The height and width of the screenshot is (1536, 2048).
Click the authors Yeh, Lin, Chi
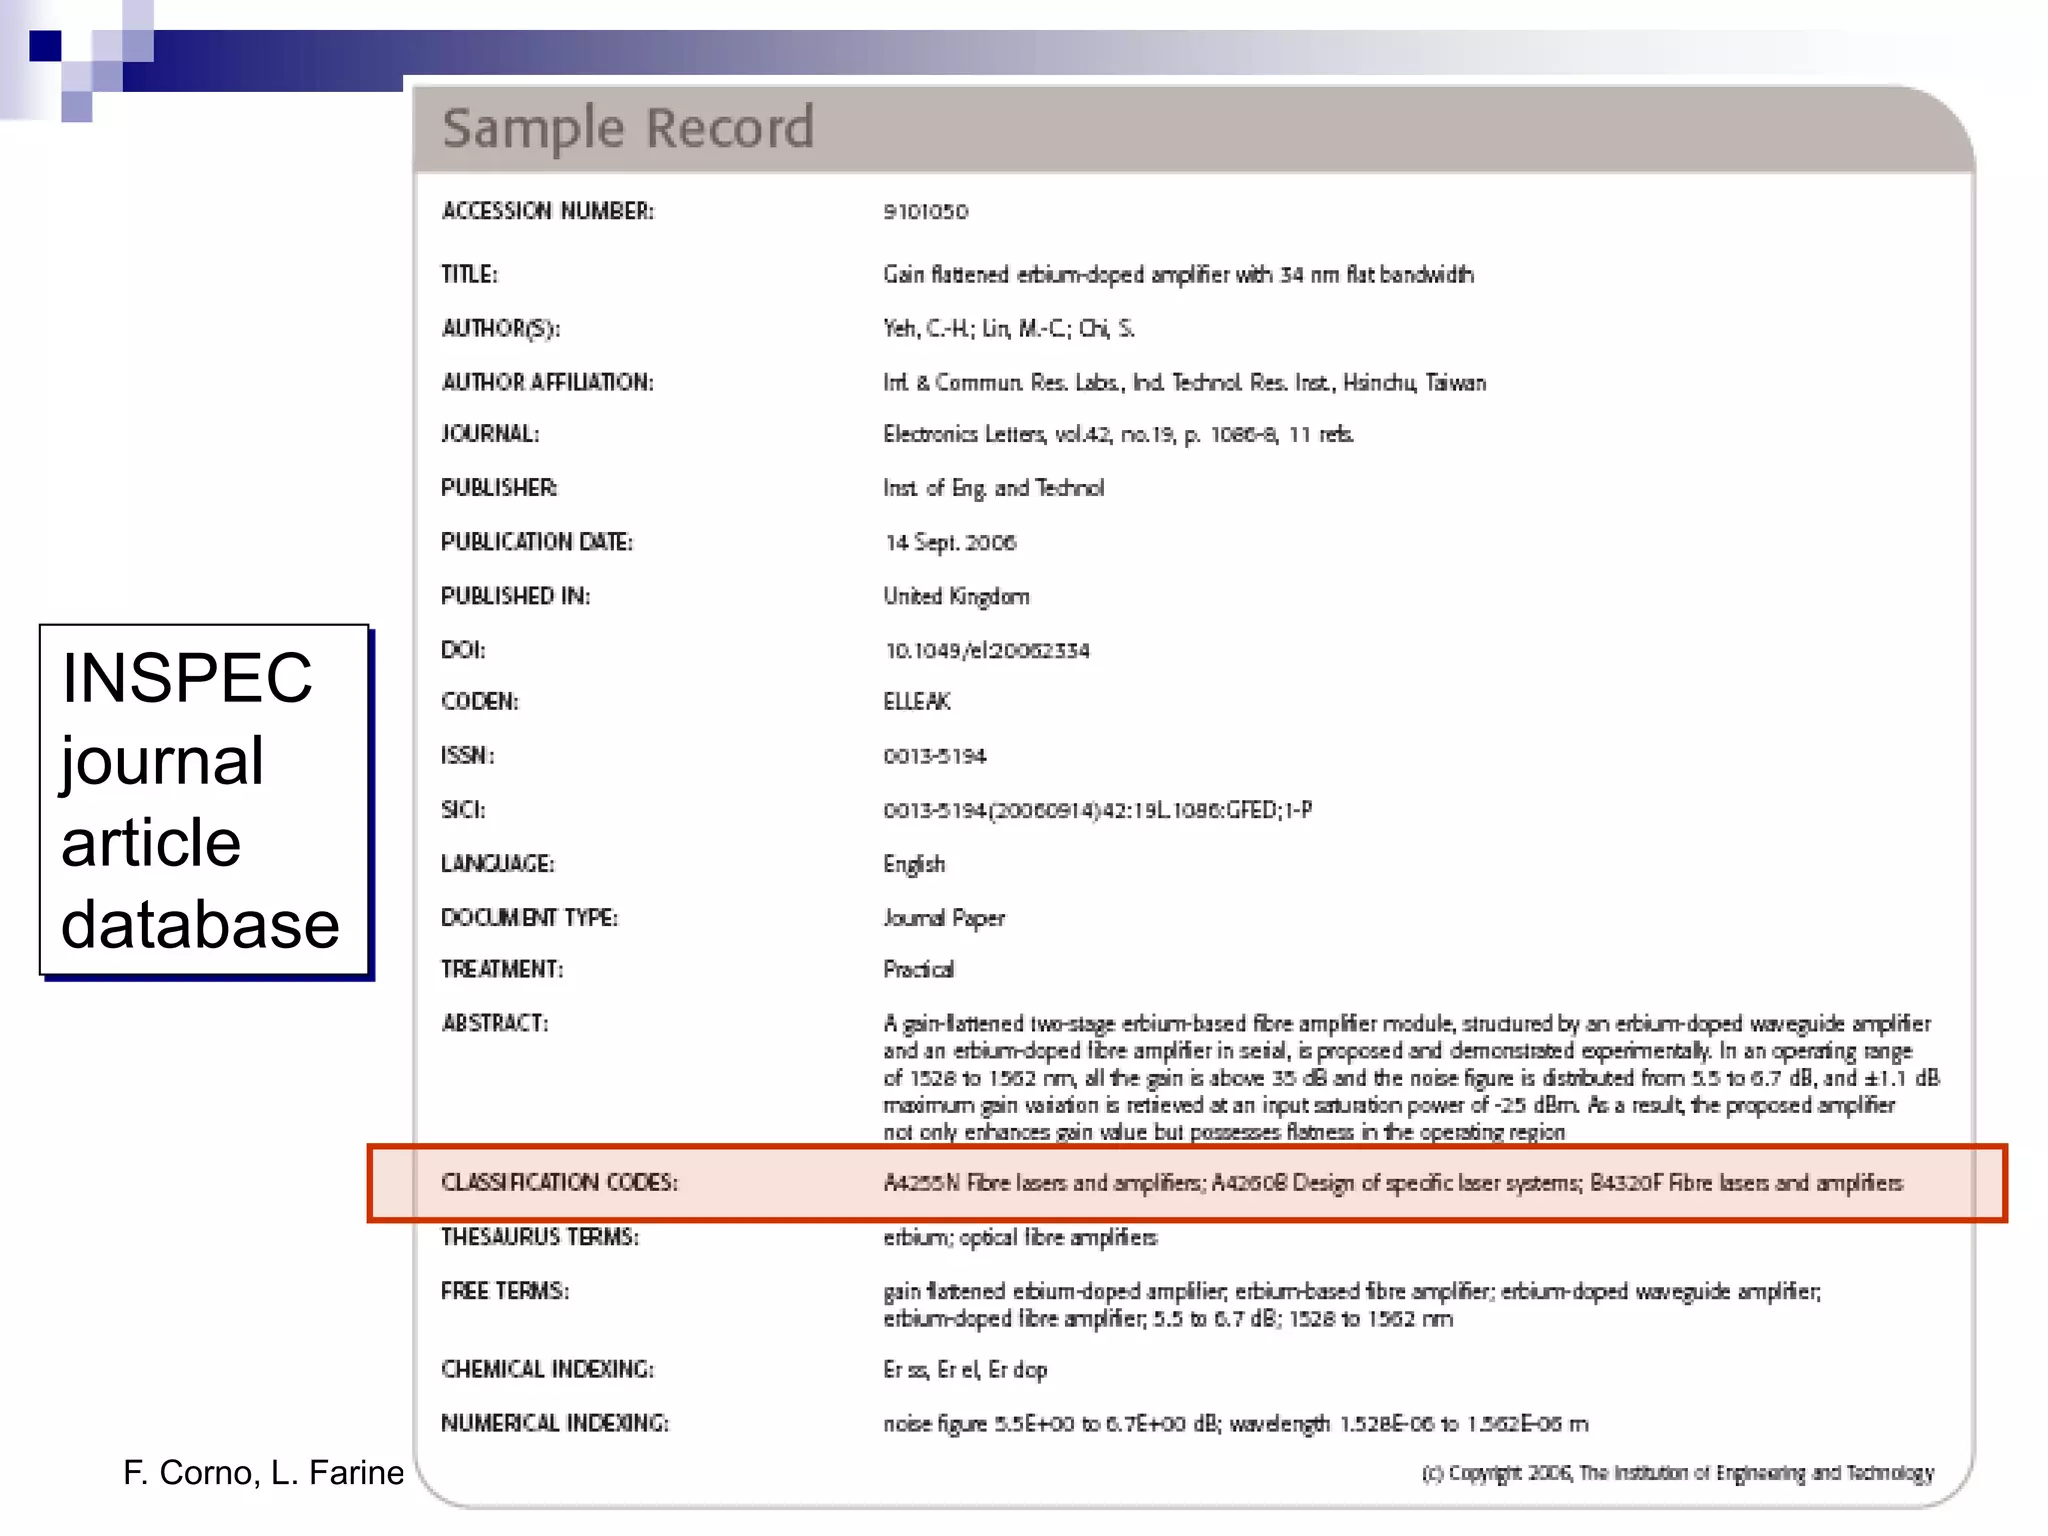coord(1008,329)
